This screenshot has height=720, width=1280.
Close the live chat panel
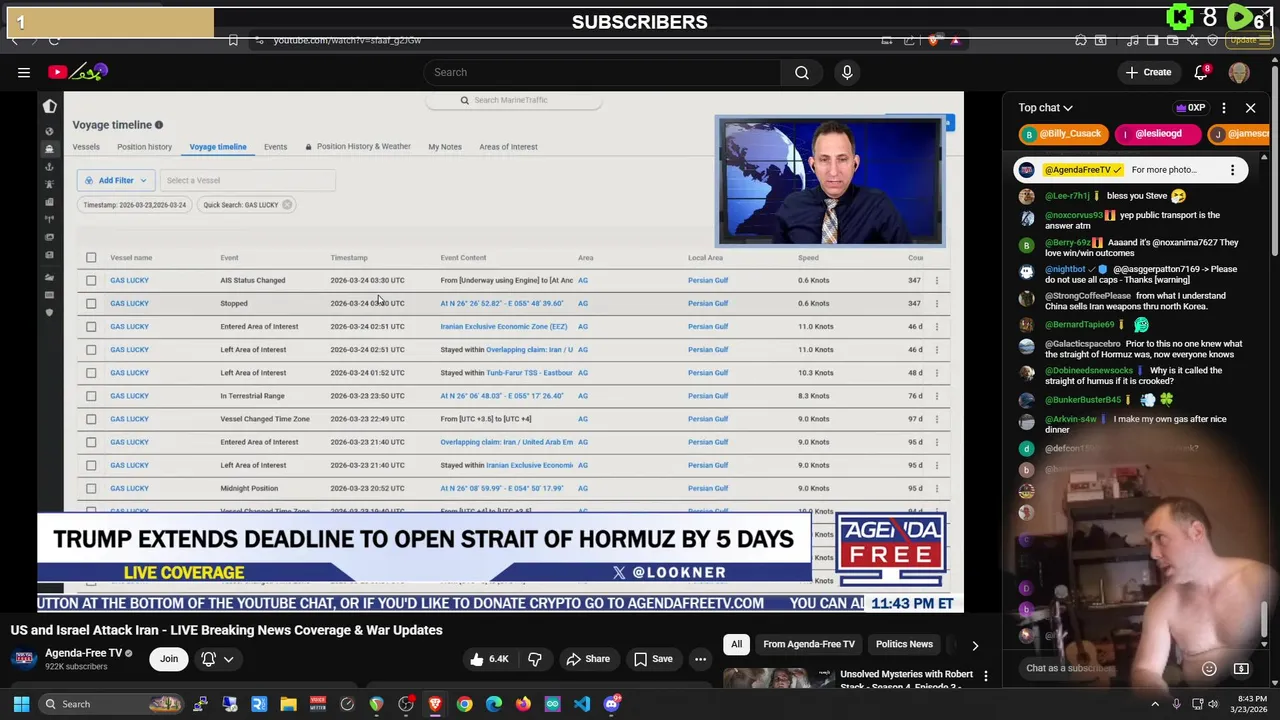coord(1250,108)
